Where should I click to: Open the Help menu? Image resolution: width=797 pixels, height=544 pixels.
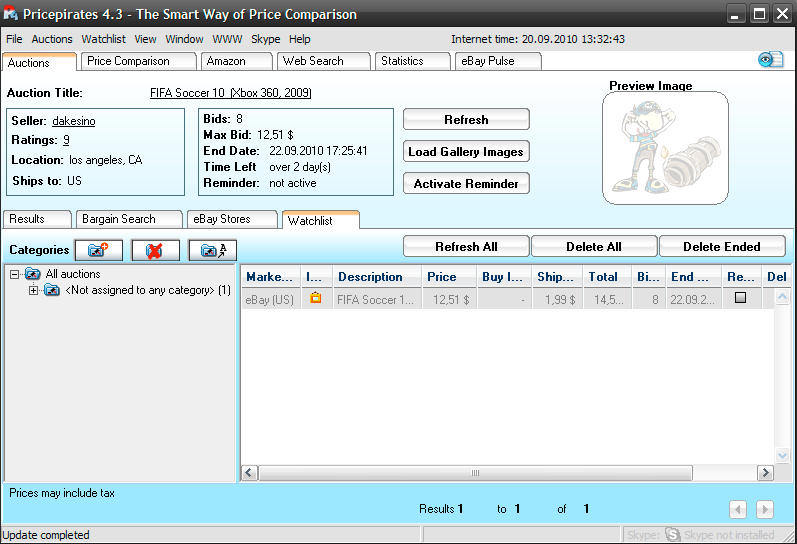299,39
